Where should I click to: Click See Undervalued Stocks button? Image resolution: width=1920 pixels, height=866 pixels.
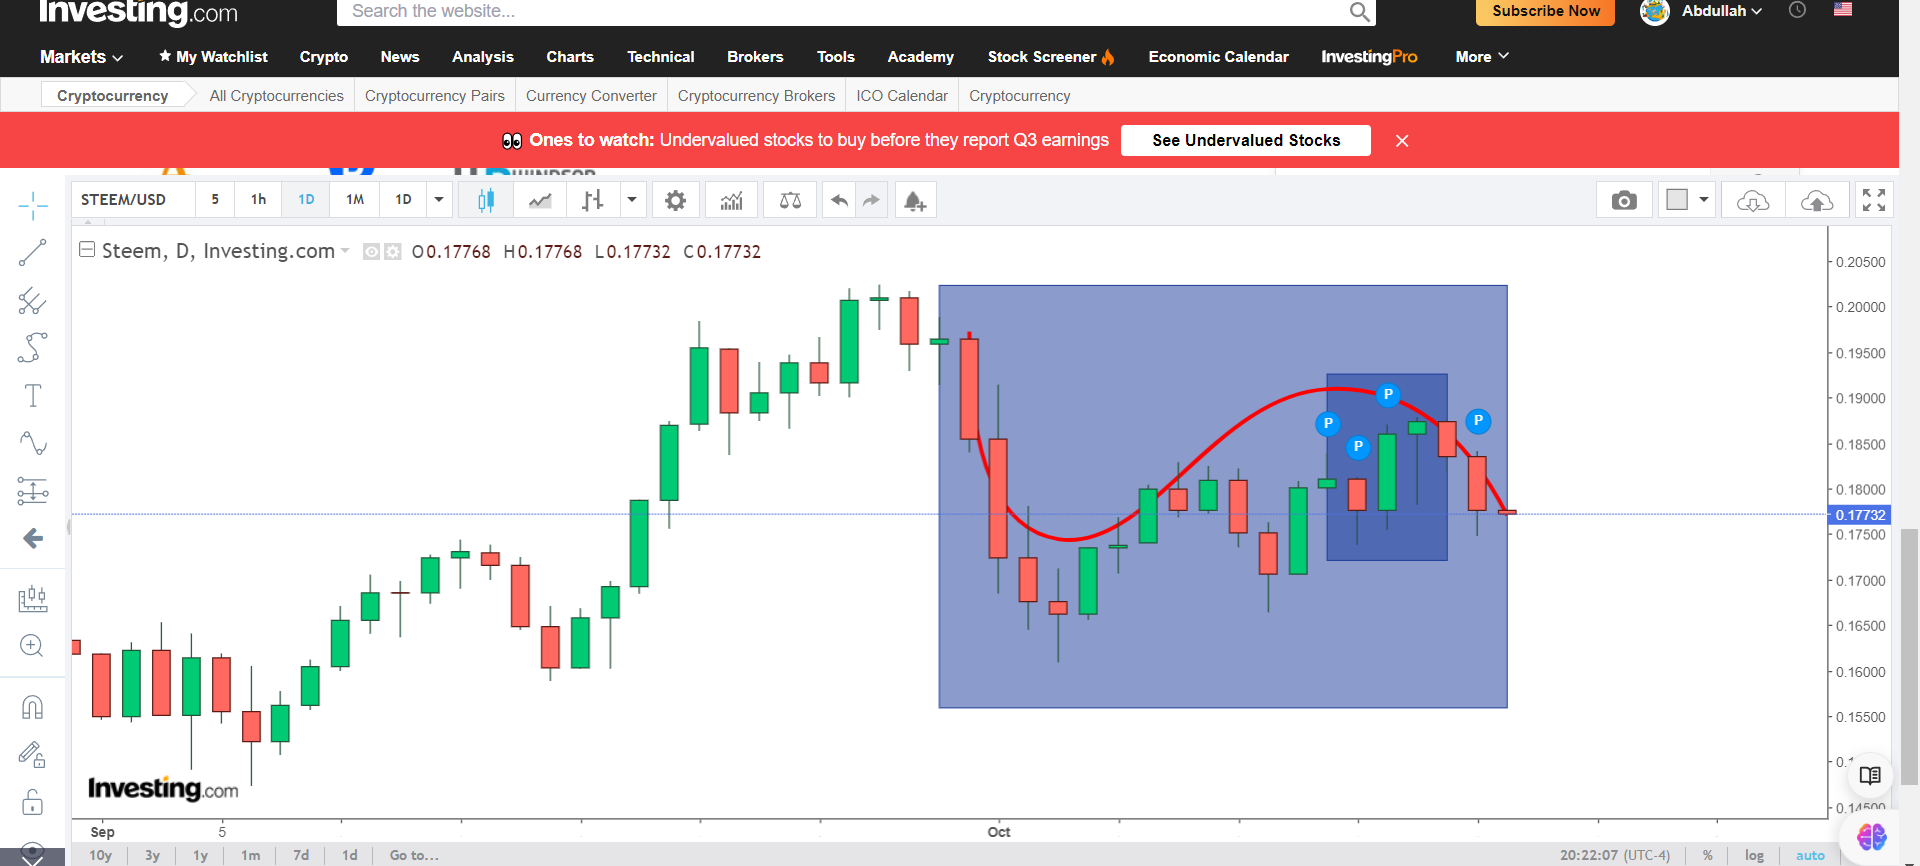1246,140
